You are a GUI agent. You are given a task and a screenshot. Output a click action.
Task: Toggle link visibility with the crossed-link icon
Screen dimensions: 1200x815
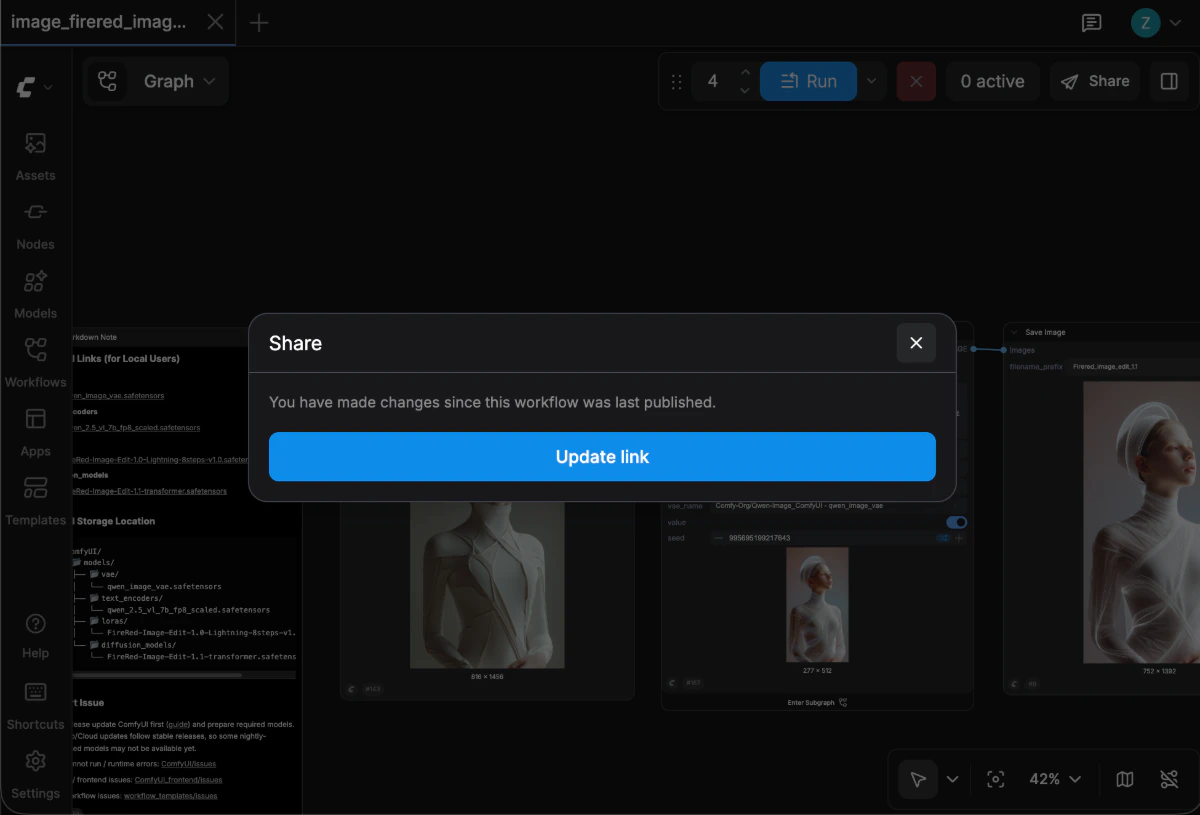point(1168,778)
